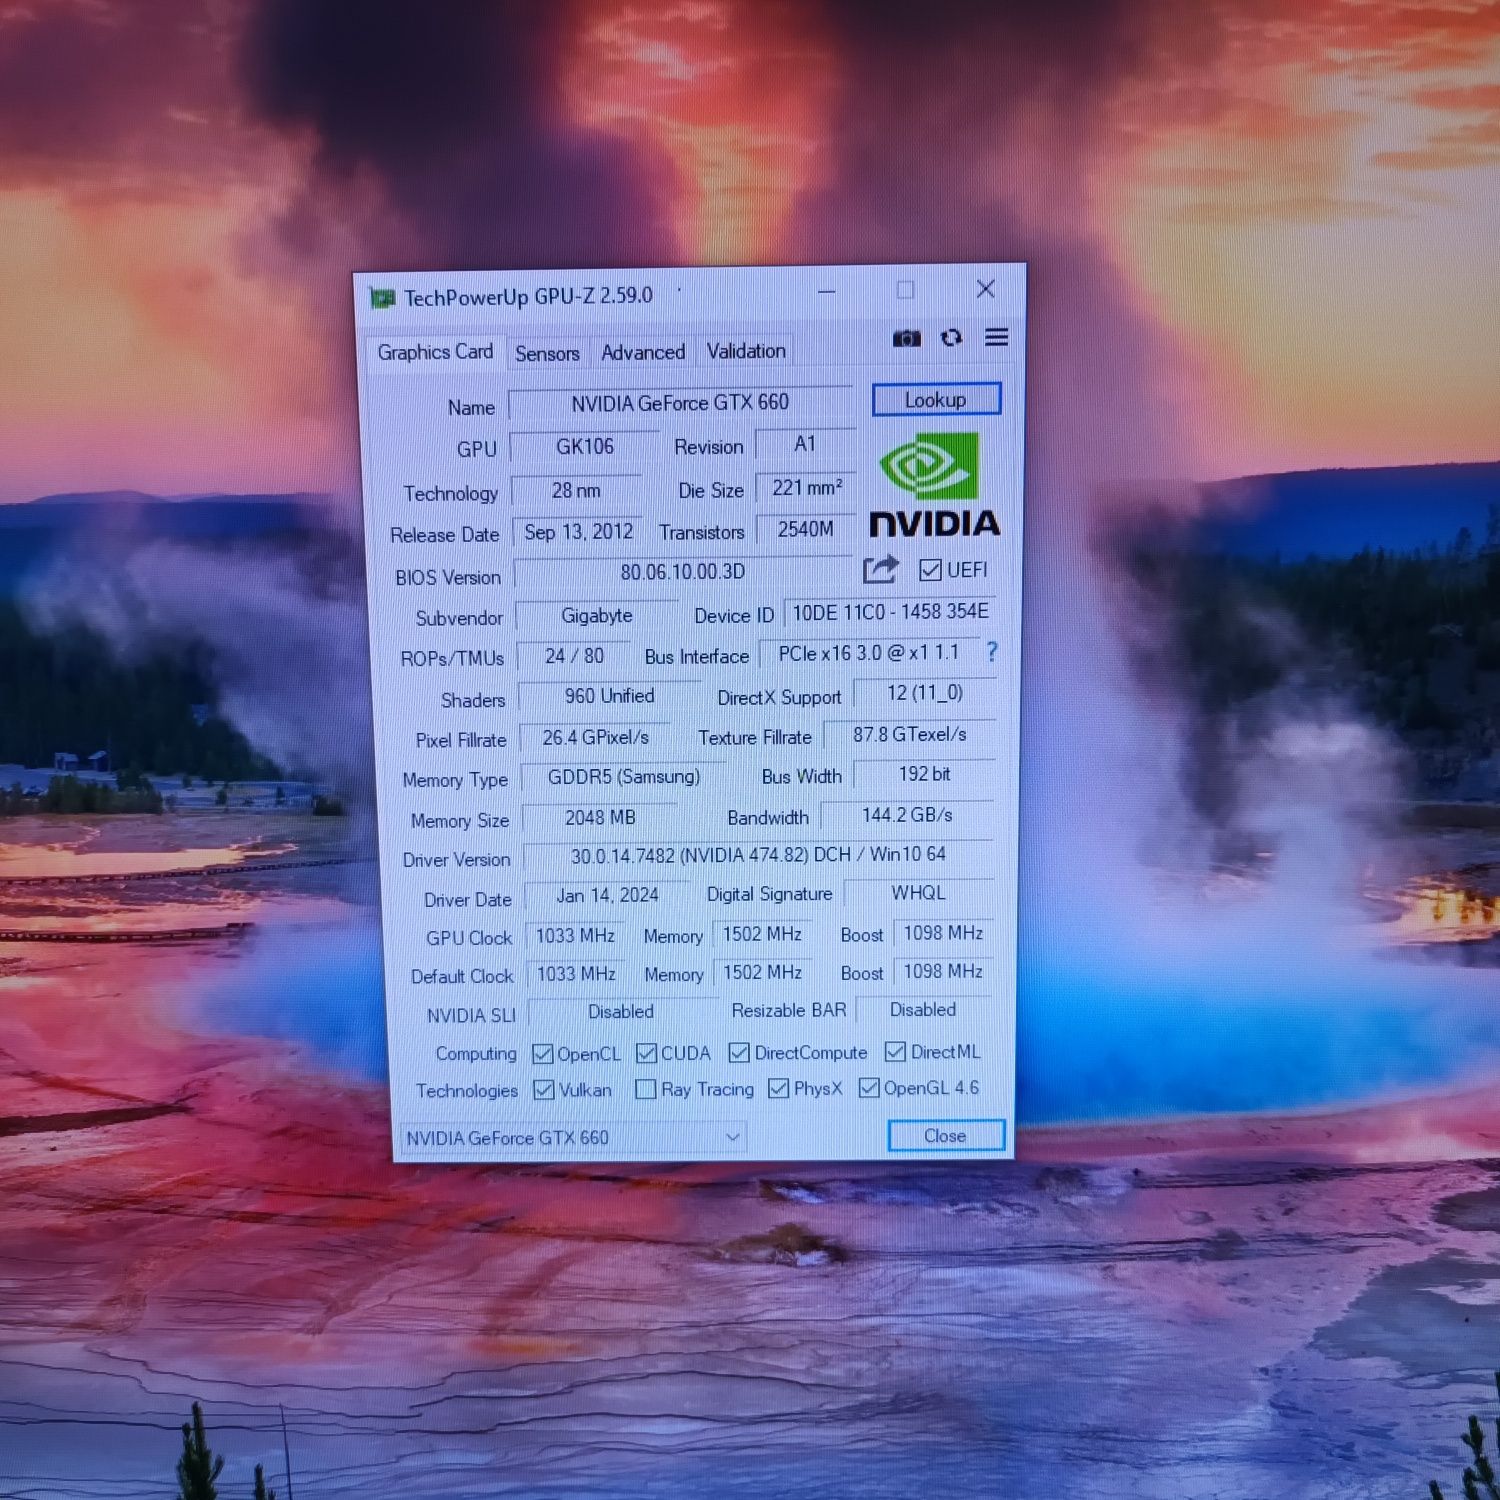Click the Device ID field value
This screenshot has height=1500, width=1500.
(x=890, y=612)
